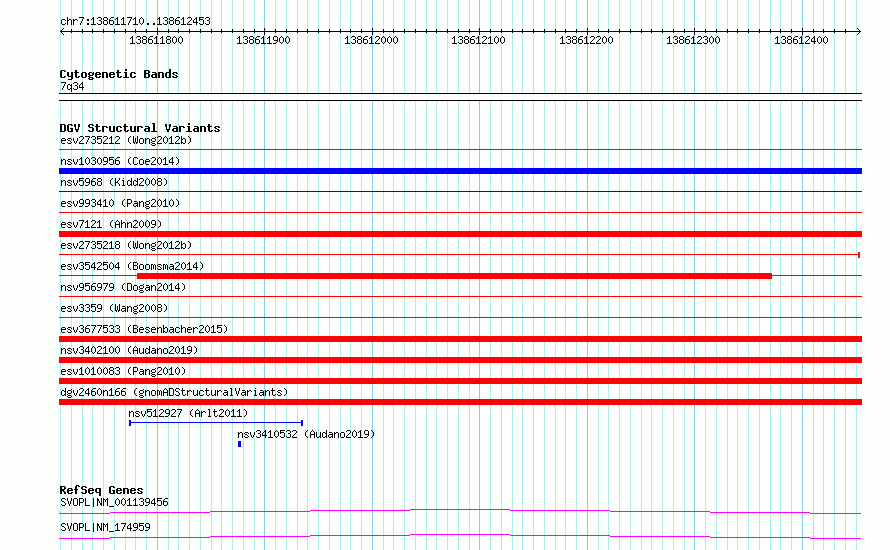This screenshot has height=550, width=890.
Task: Open esv3542504 (Boomsma2014) variant details
Action: coord(132,266)
